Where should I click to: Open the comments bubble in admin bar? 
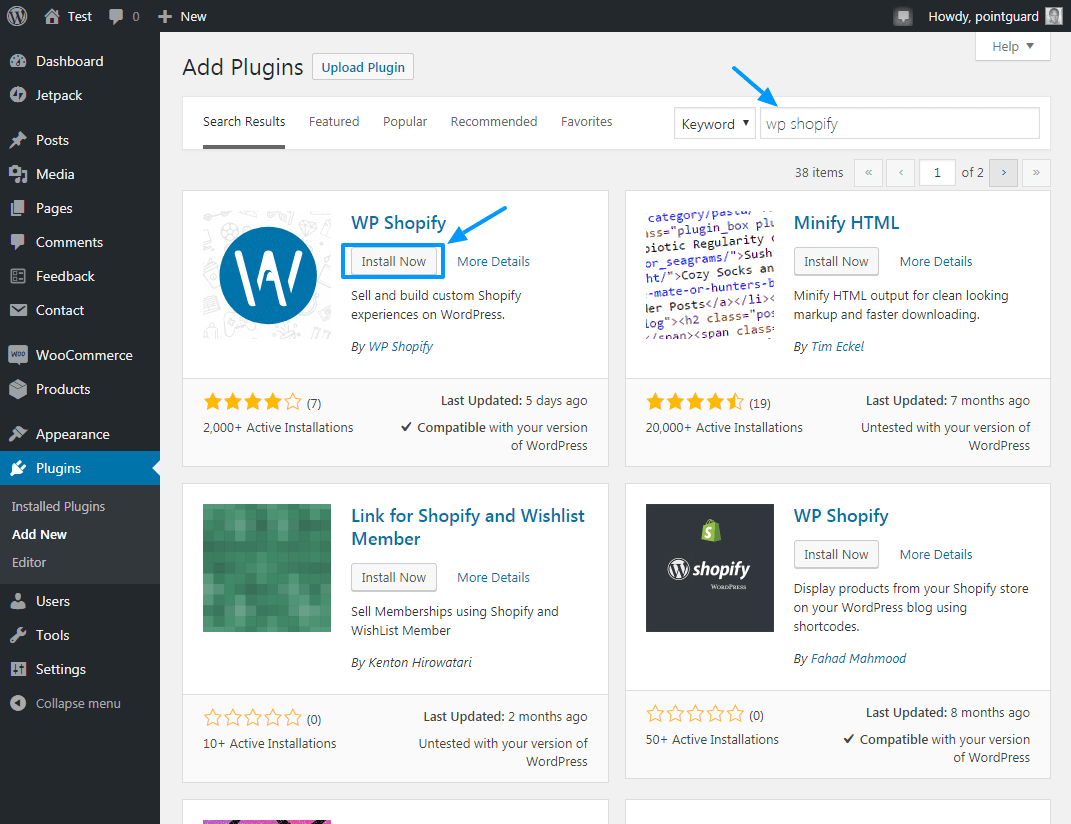pyautogui.click(x=124, y=16)
